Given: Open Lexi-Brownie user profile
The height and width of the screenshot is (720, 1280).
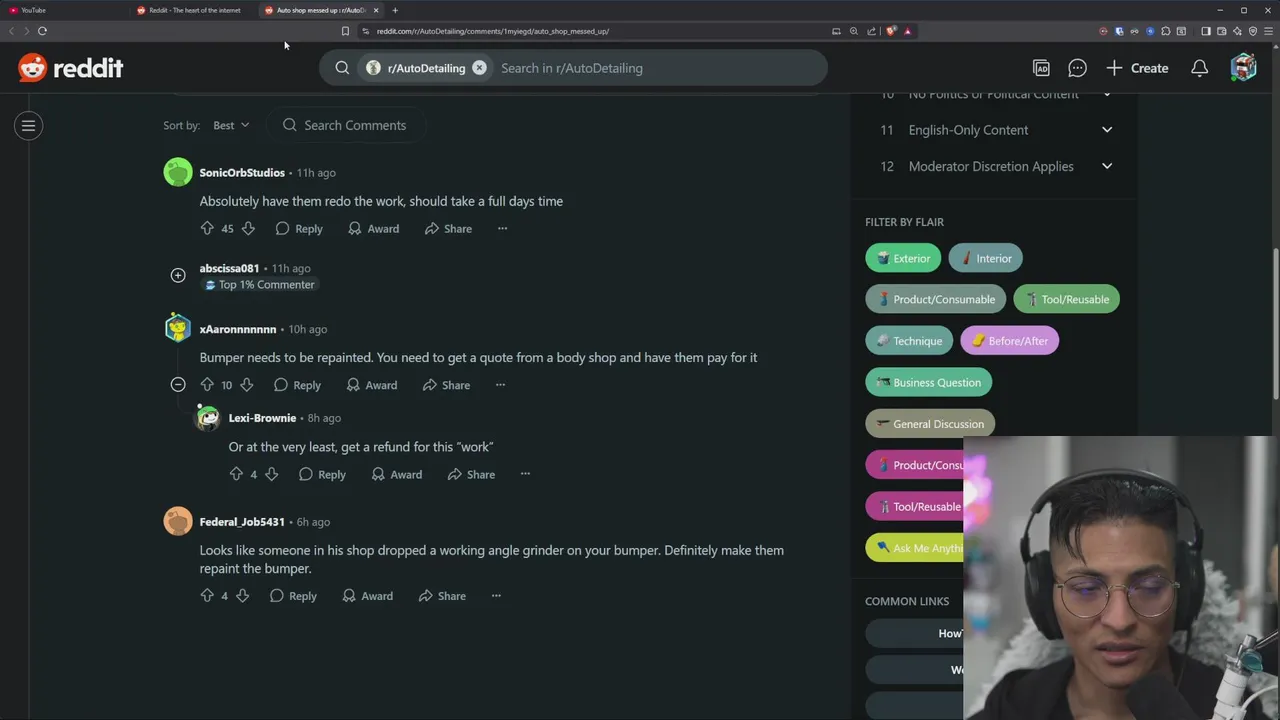Looking at the screenshot, I should (262, 418).
